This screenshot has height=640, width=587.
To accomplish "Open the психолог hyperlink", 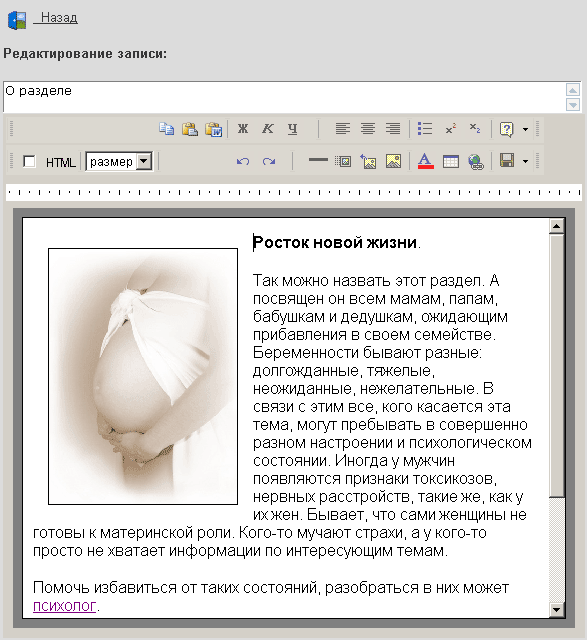I will click(64, 606).
